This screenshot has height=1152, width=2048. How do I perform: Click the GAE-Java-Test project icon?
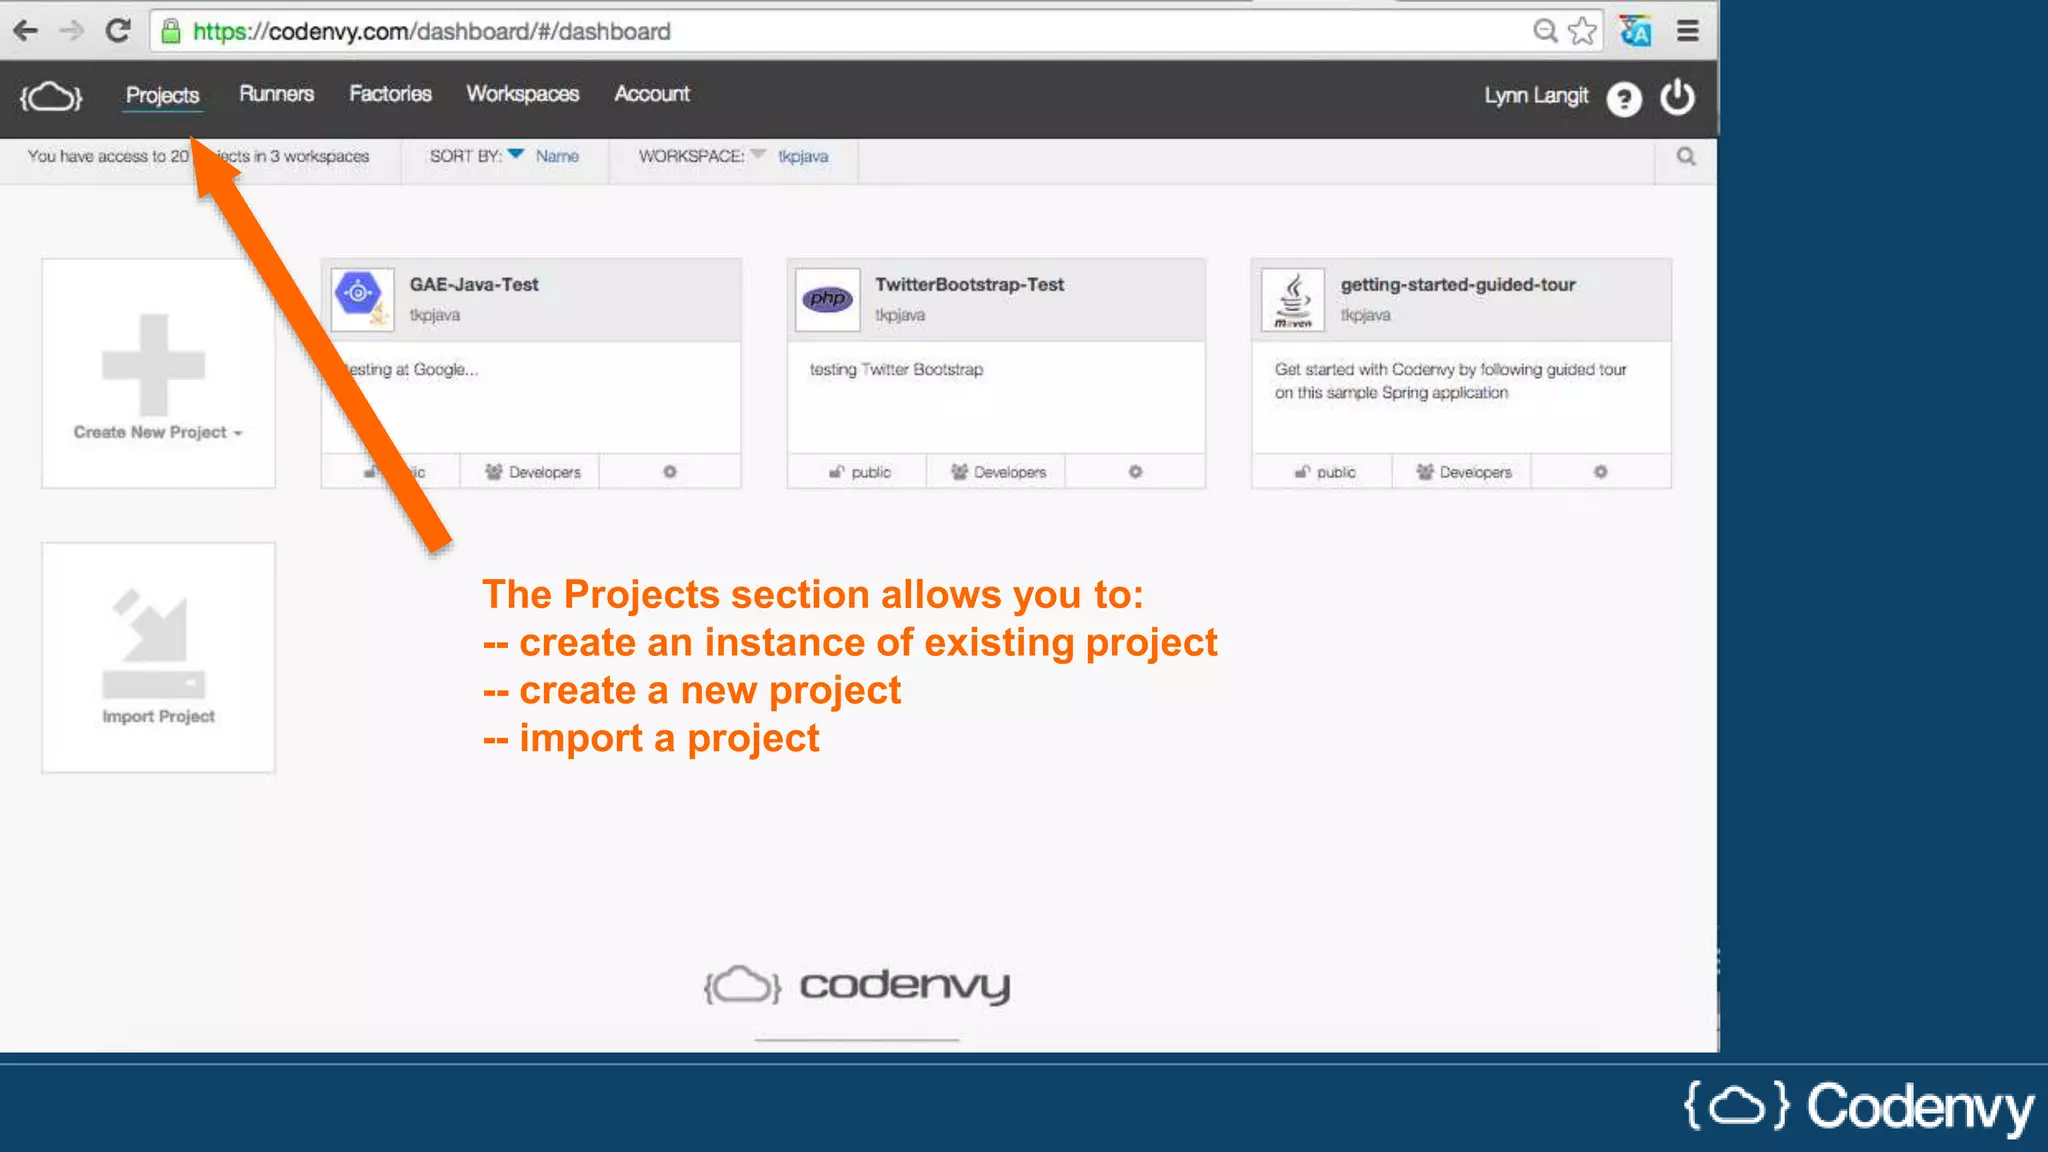362,299
